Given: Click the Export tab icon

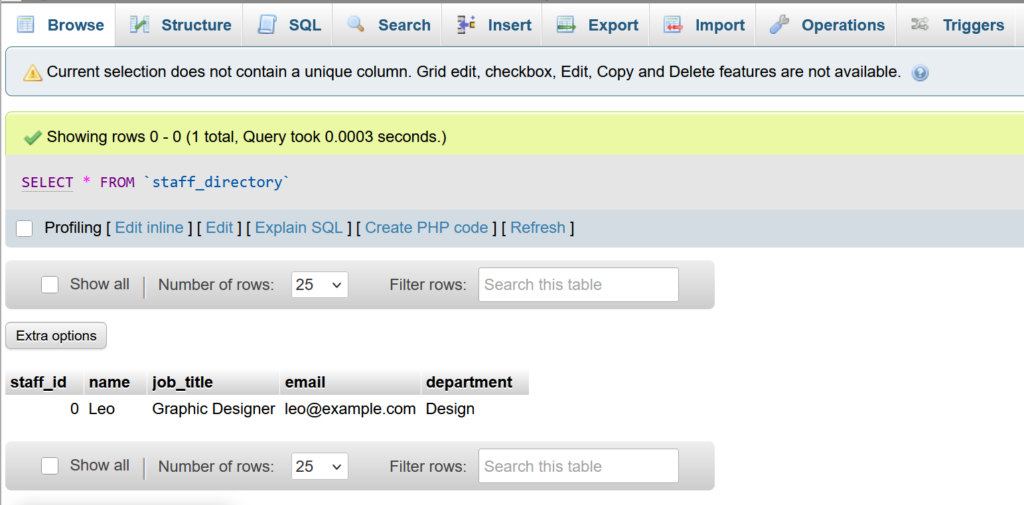Looking at the screenshot, I should pyautogui.click(x=566, y=25).
